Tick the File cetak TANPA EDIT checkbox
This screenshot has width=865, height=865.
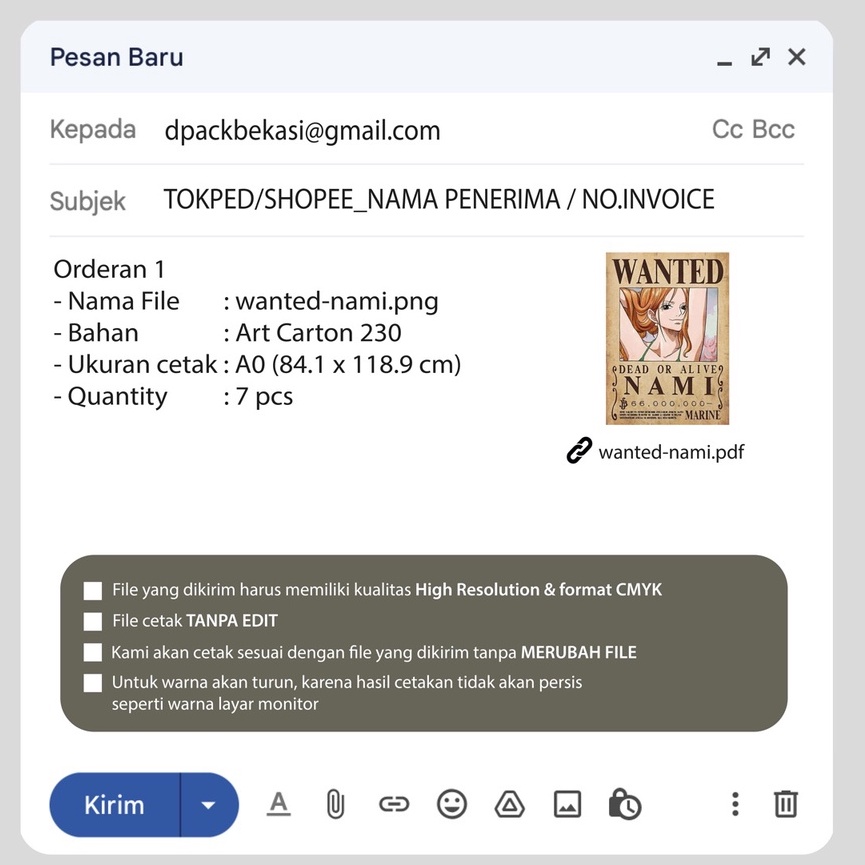93,622
